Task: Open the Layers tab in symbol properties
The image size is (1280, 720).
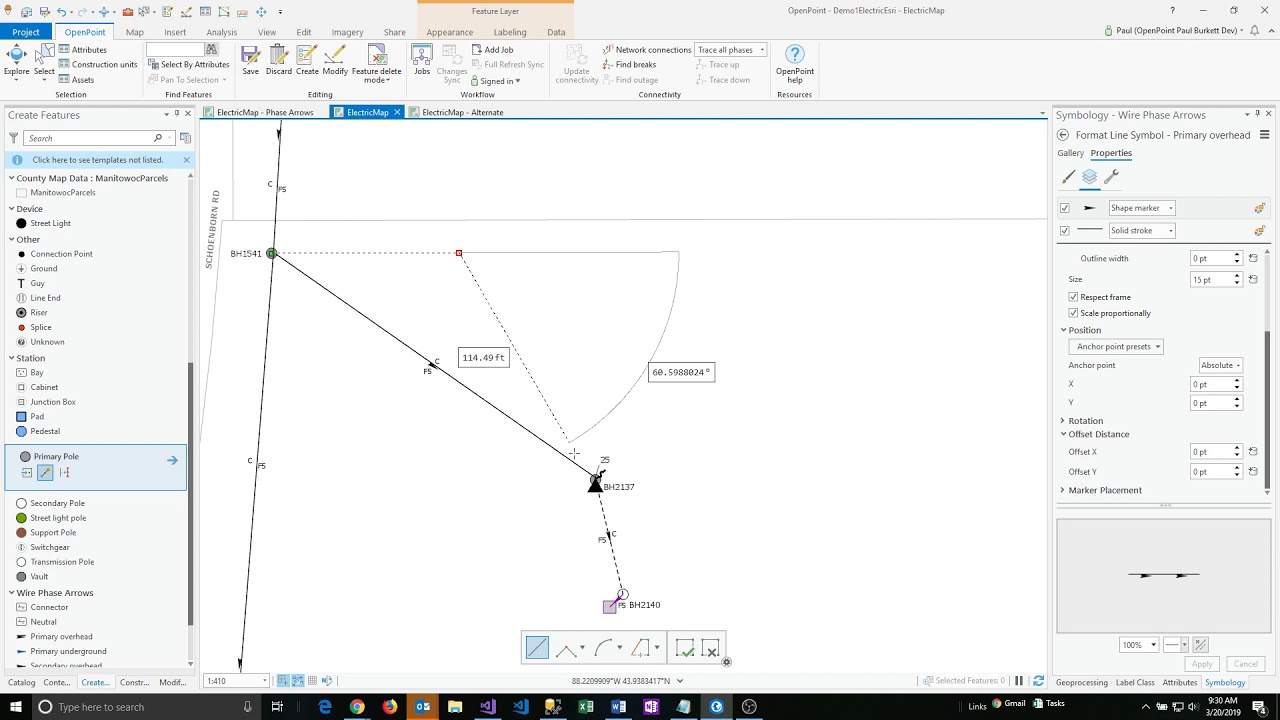Action: [1090, 177]
